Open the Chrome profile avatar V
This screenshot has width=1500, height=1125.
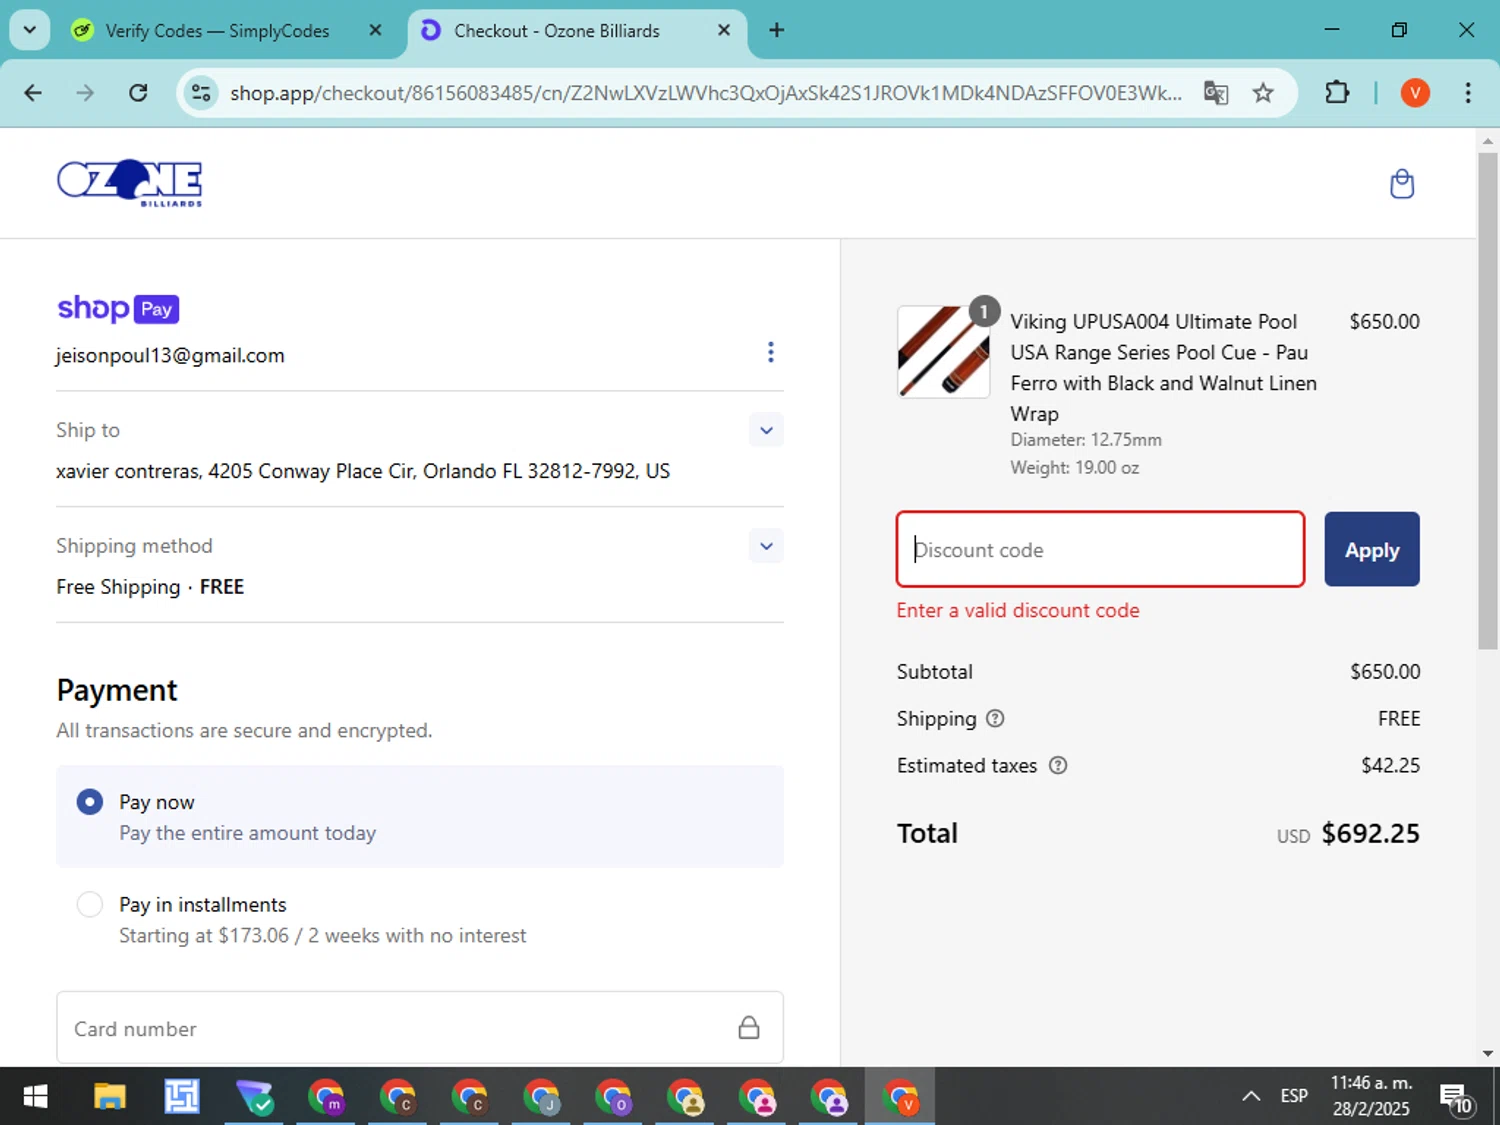click(1414, 93)
